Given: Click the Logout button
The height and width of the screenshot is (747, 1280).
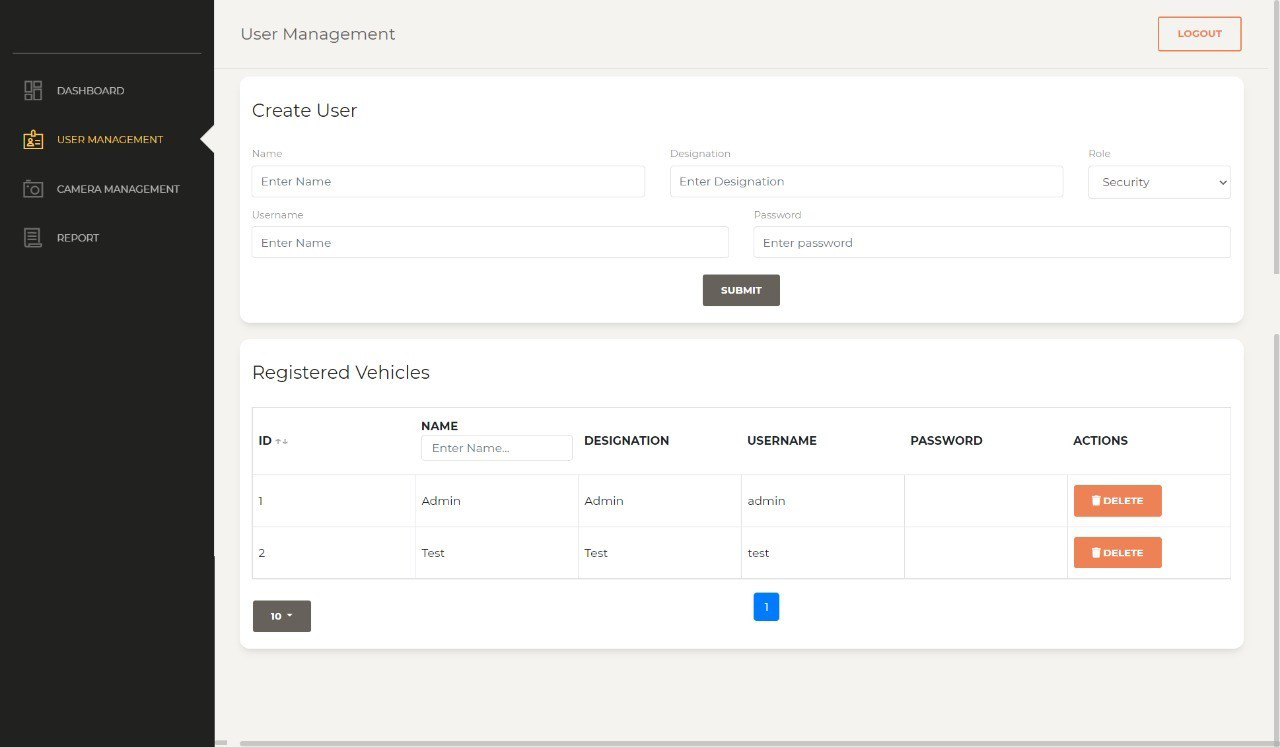Looking at the screenshot, I should coord(1199,34).
